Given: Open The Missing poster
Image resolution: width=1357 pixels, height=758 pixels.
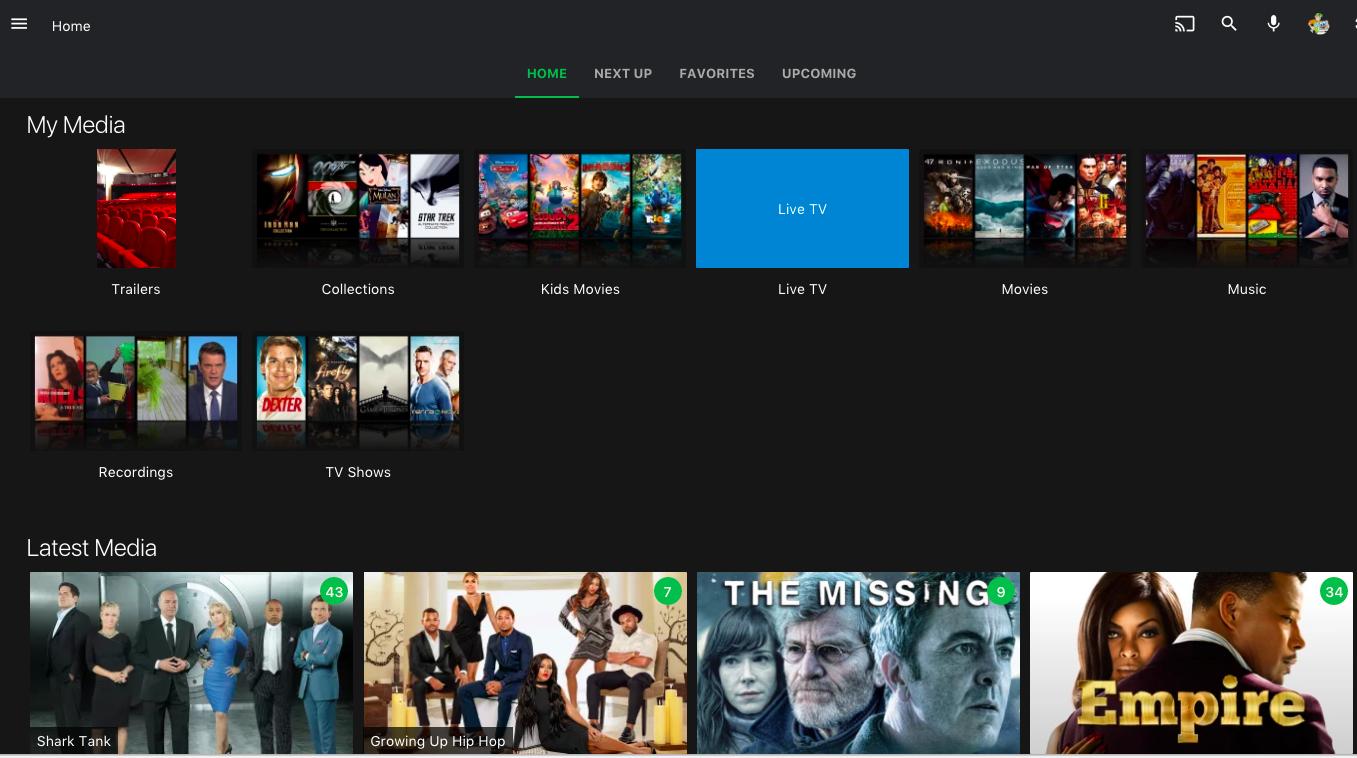Looking at the screenshot, I should 858,663.
